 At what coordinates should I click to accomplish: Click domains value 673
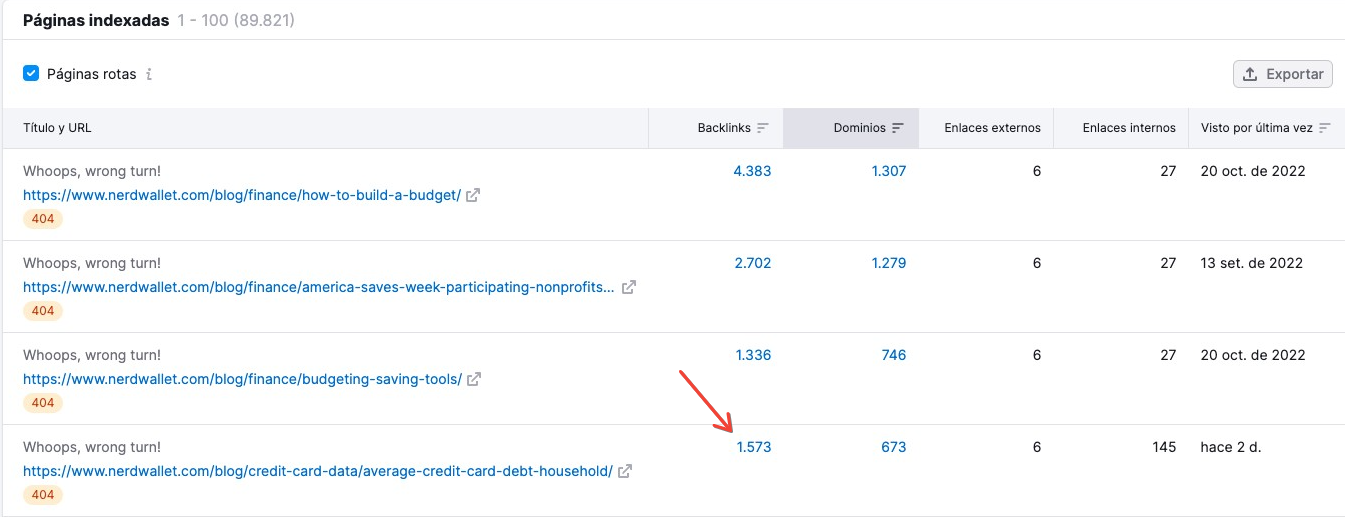coord(893,447)
